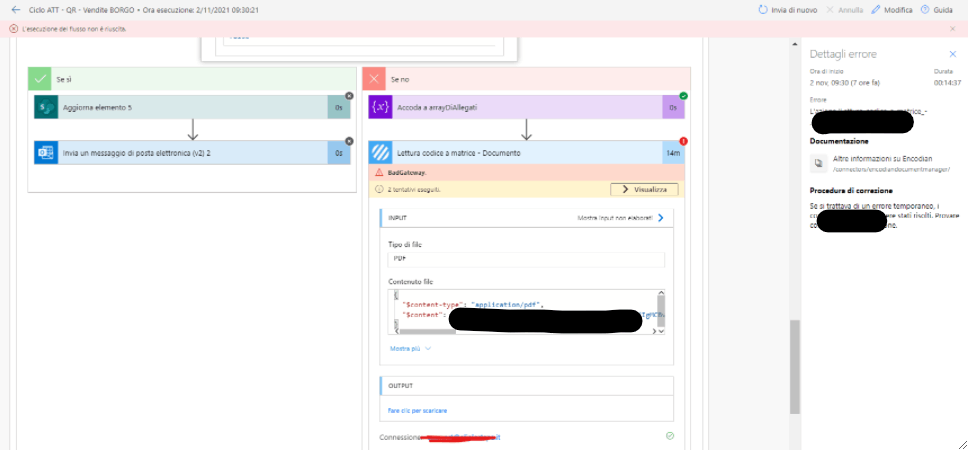Click the 14m duration on Lettura codice
The width and height of the screenshot is (971, 455).
tap(673, 152)
